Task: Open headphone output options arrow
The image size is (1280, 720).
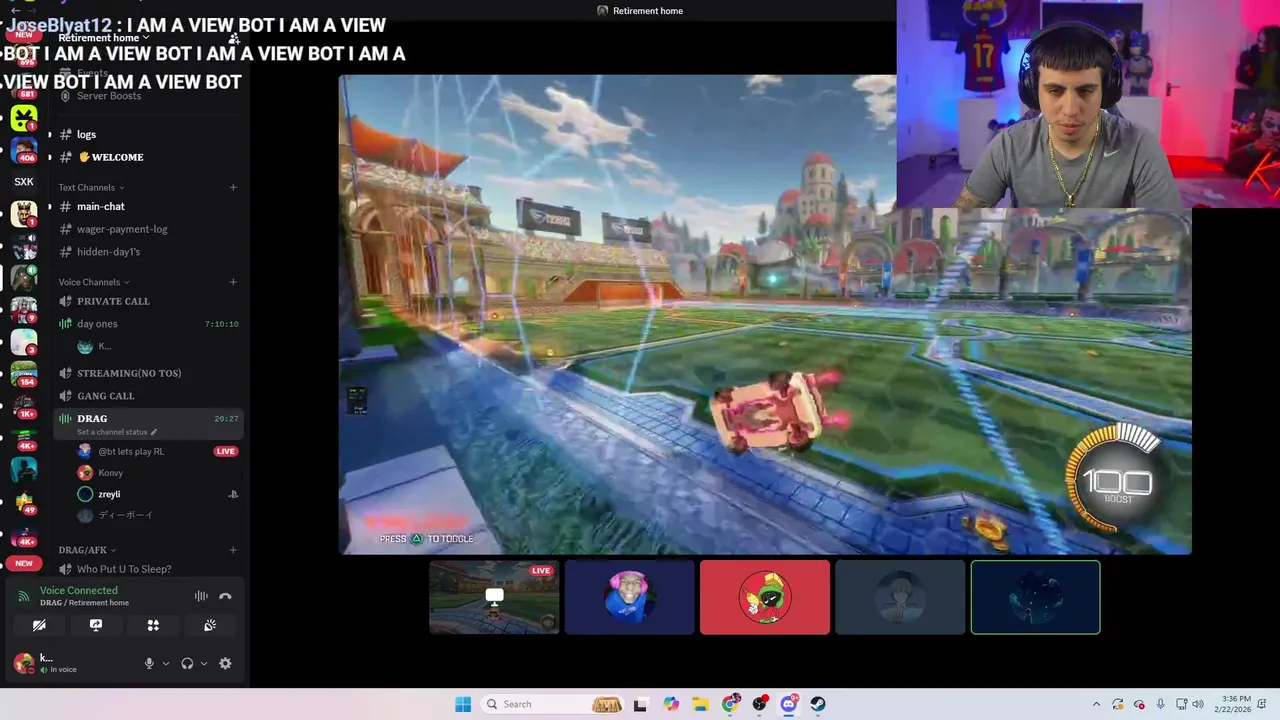Action: pos(204,663)
